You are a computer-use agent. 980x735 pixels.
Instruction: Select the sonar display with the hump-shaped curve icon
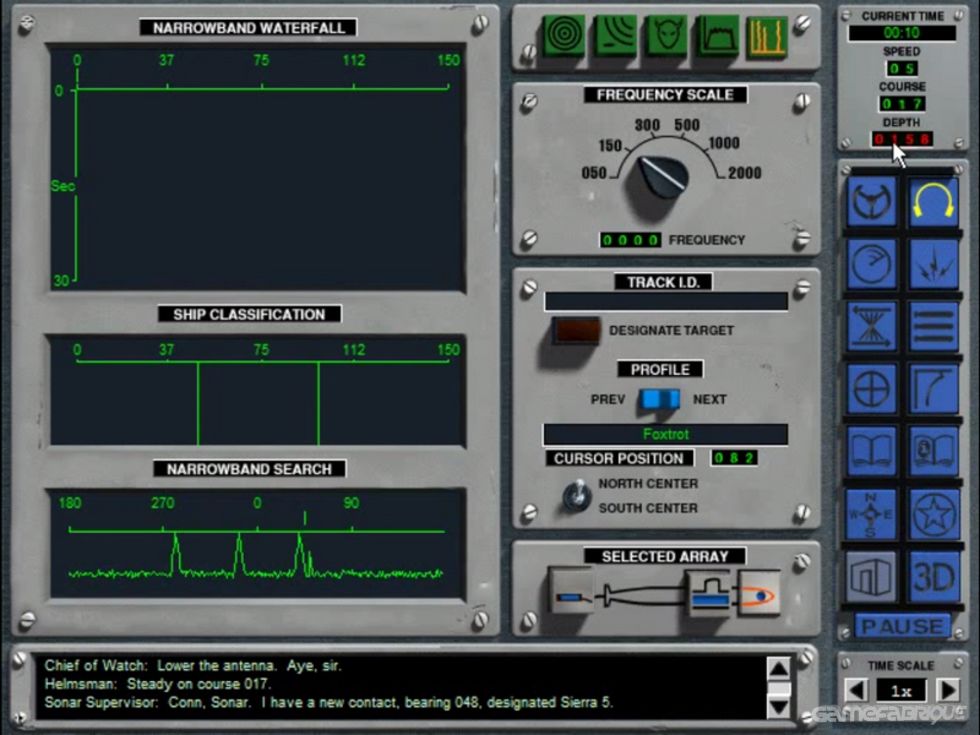[x=717, y=35]
